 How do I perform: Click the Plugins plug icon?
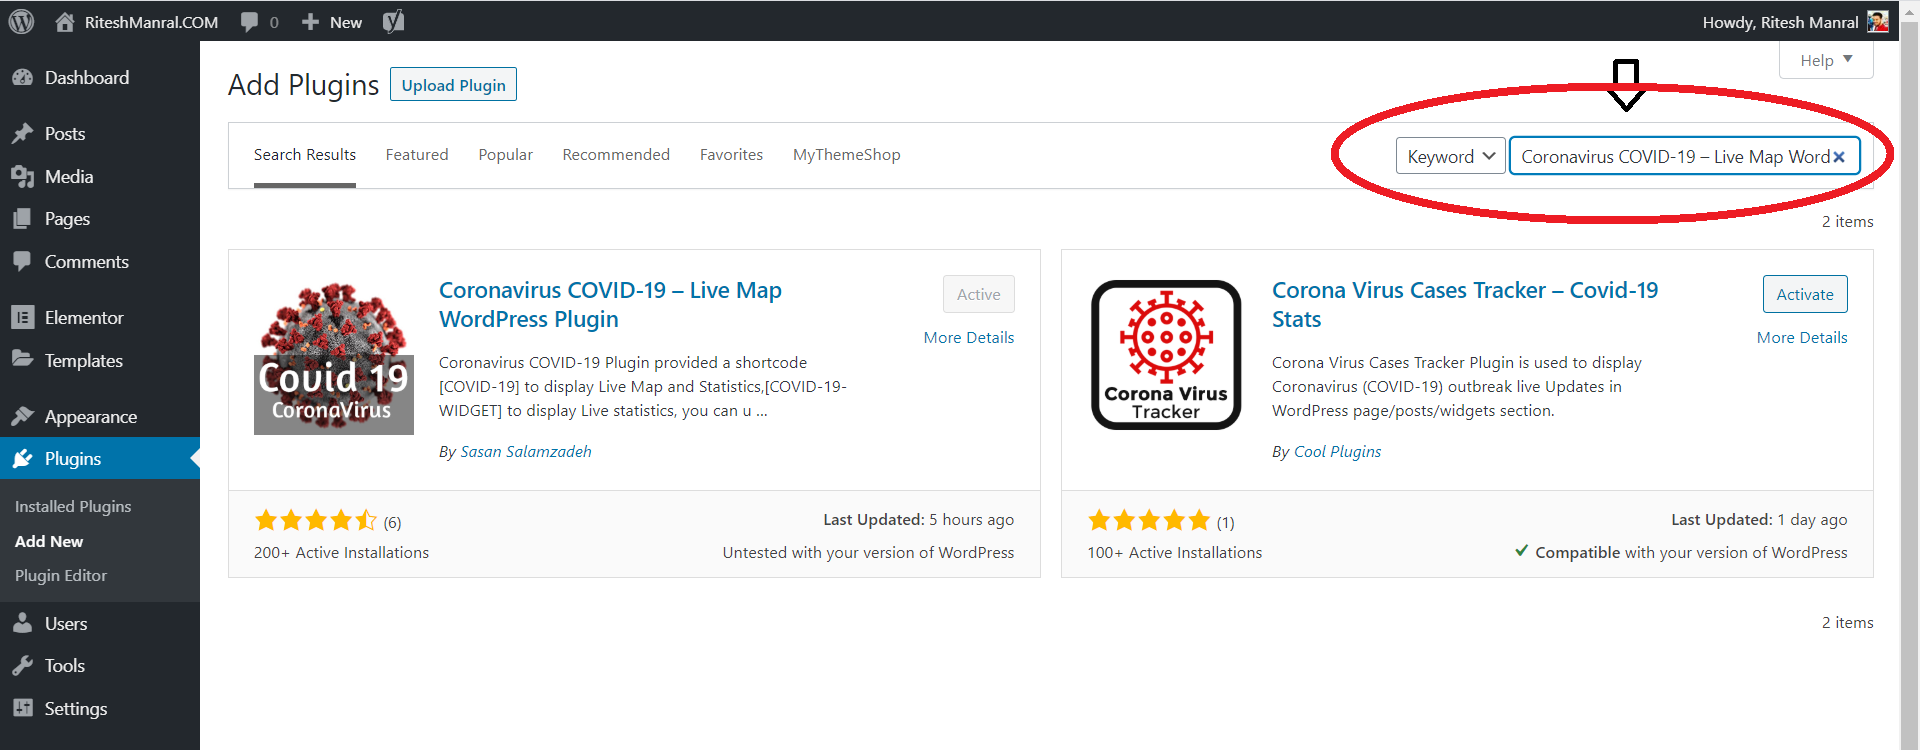[22, 458]
